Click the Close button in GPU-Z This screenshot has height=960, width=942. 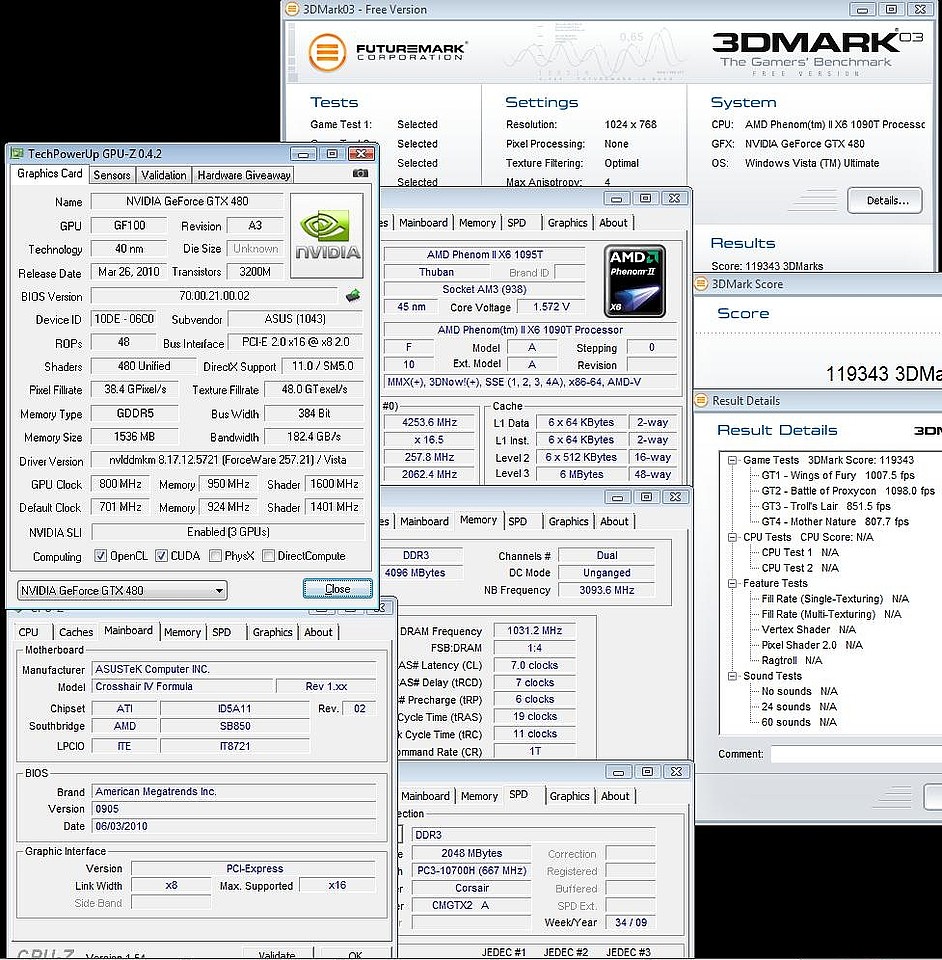[x=338, y=589]
